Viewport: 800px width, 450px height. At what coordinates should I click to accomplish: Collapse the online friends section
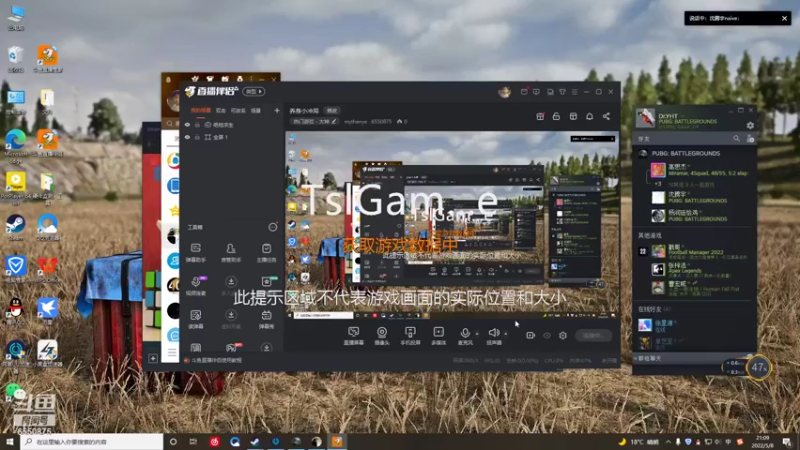click(x=654, y=309)
